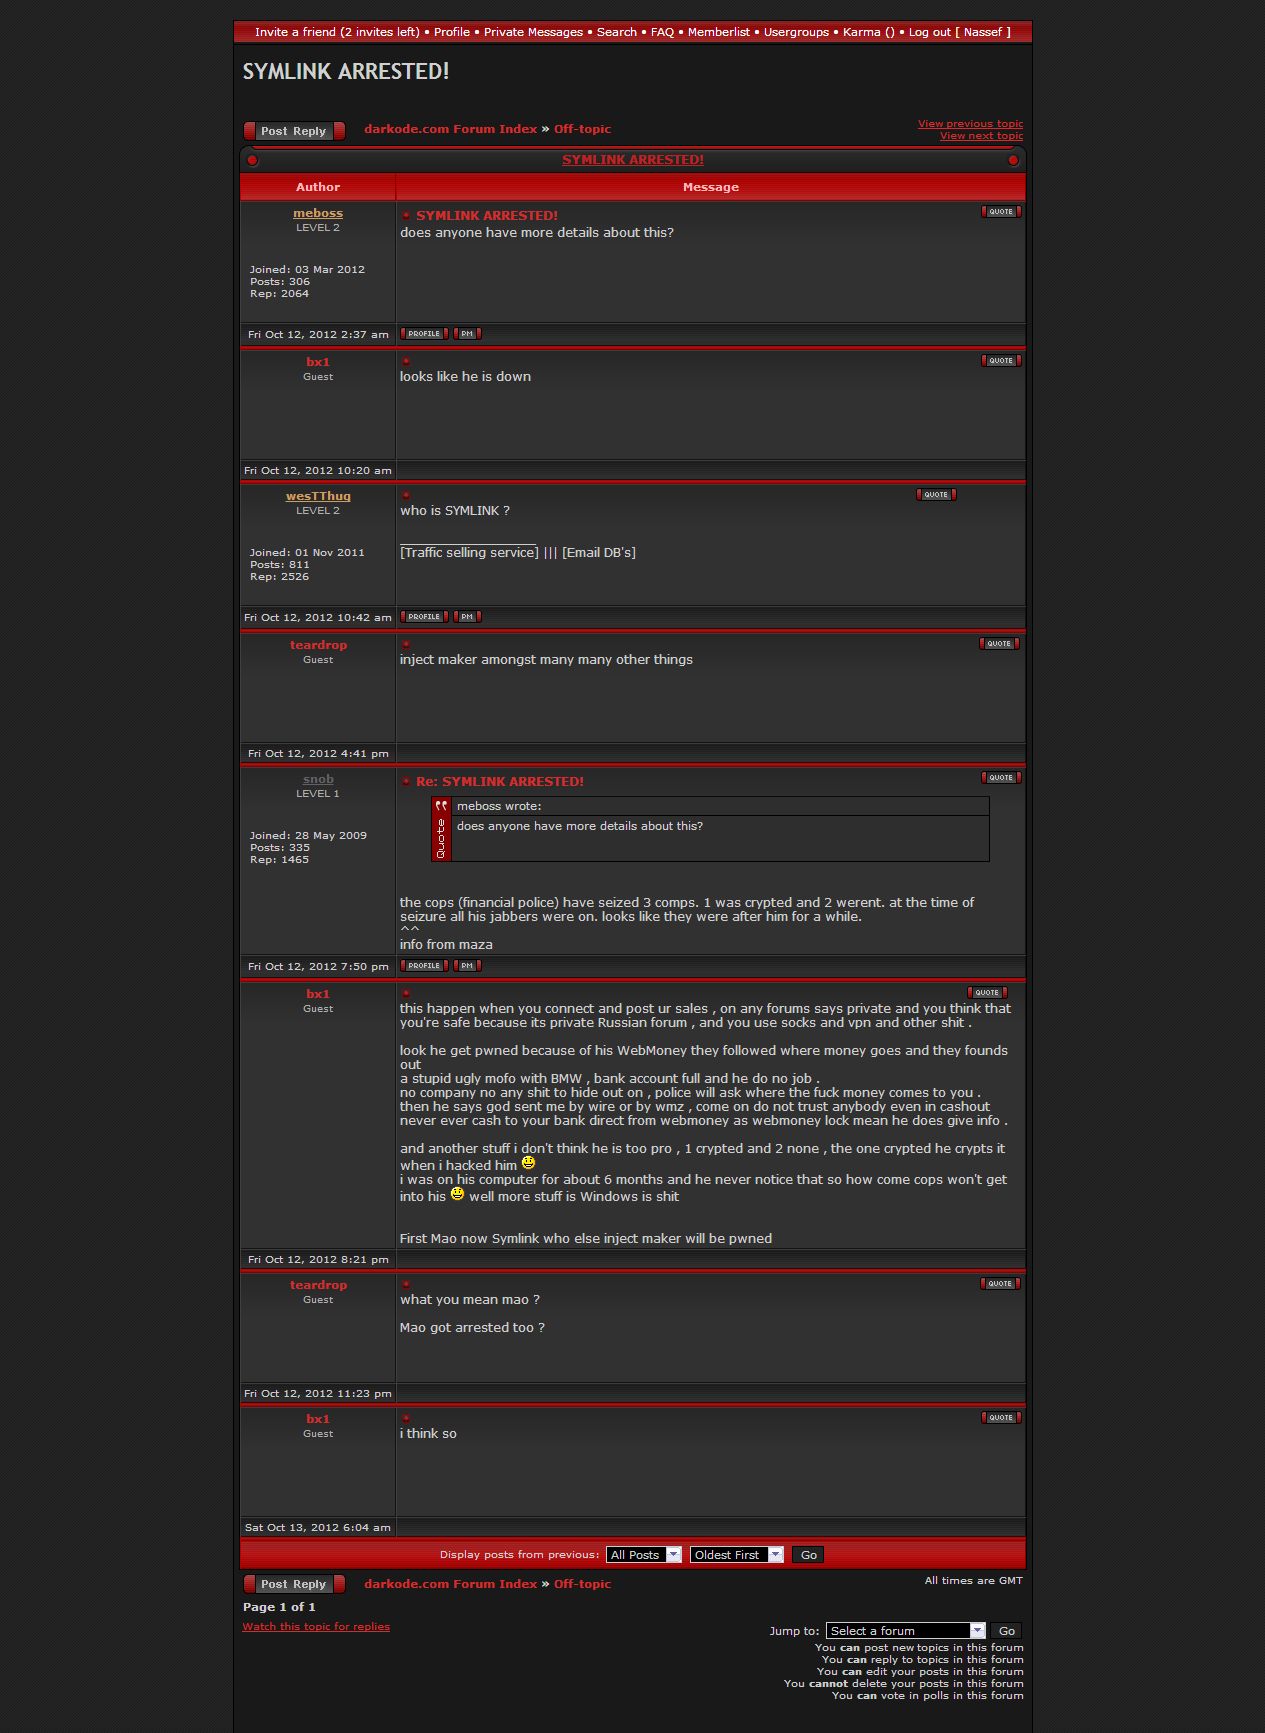The width and height of the screenshot is (1265, 1733).
Task: Go to Memberlist in top navigation
Action: 718,32
